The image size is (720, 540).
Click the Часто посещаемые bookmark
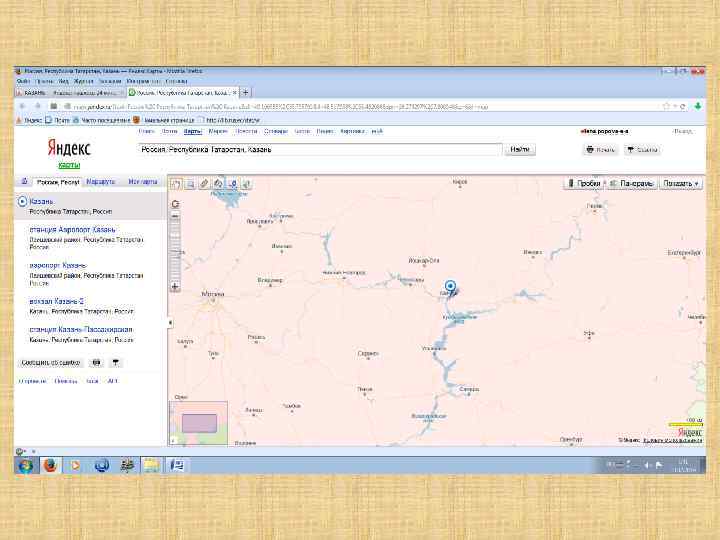[x=102, y=120]
